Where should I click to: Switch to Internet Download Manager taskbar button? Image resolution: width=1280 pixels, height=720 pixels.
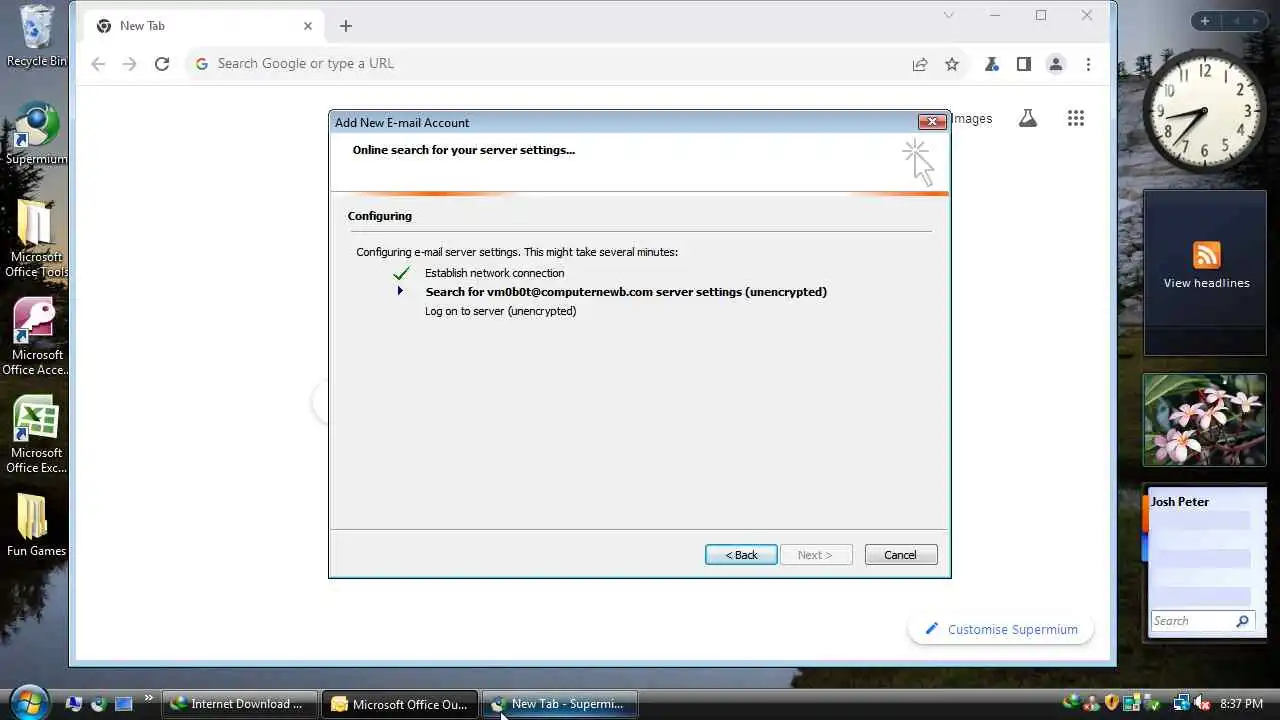pos(238,704)
